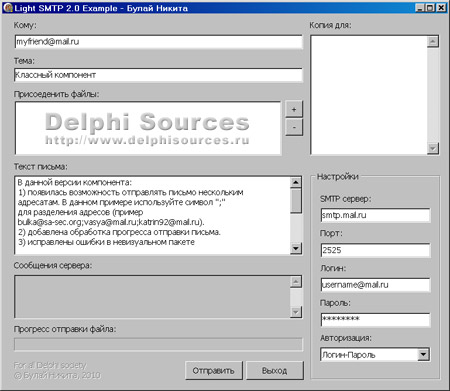Screen dimensions: 450x391
Task: Expand the Авторизация dropdown arrow
Action: [x=423, y=354]
